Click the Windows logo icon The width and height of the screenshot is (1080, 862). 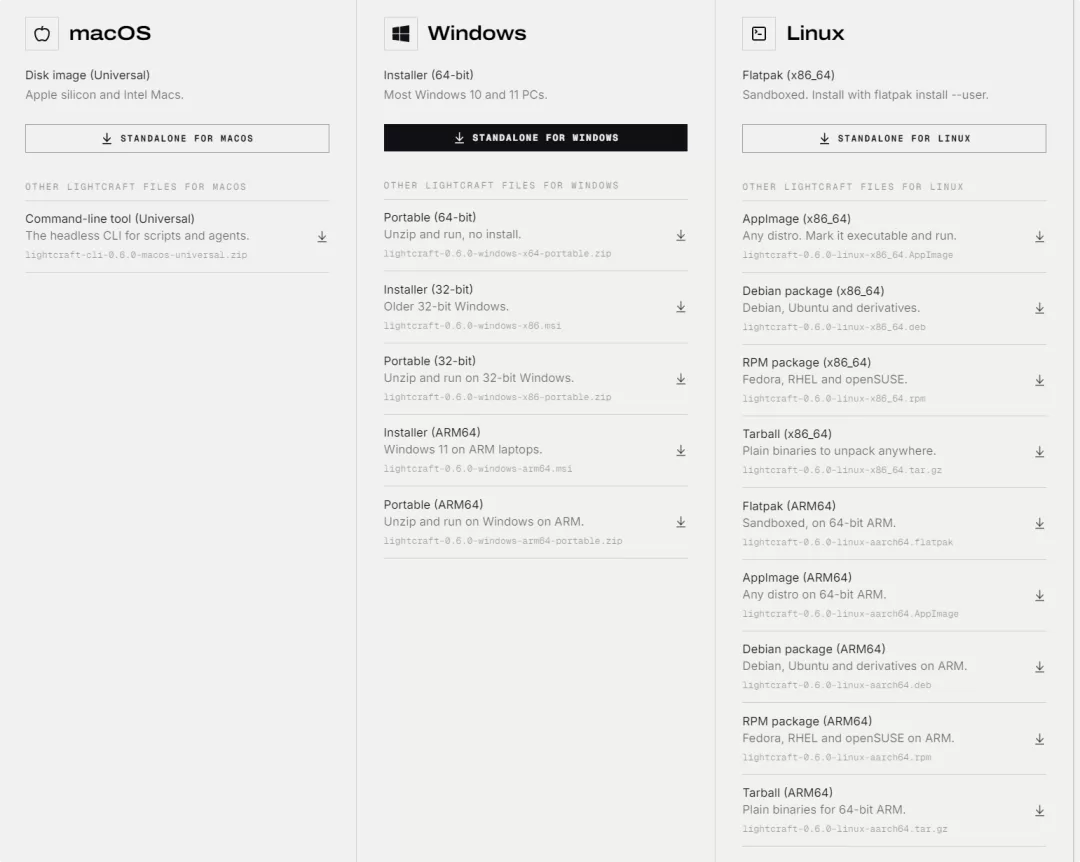pyautogui.click(x=401, y=34)
